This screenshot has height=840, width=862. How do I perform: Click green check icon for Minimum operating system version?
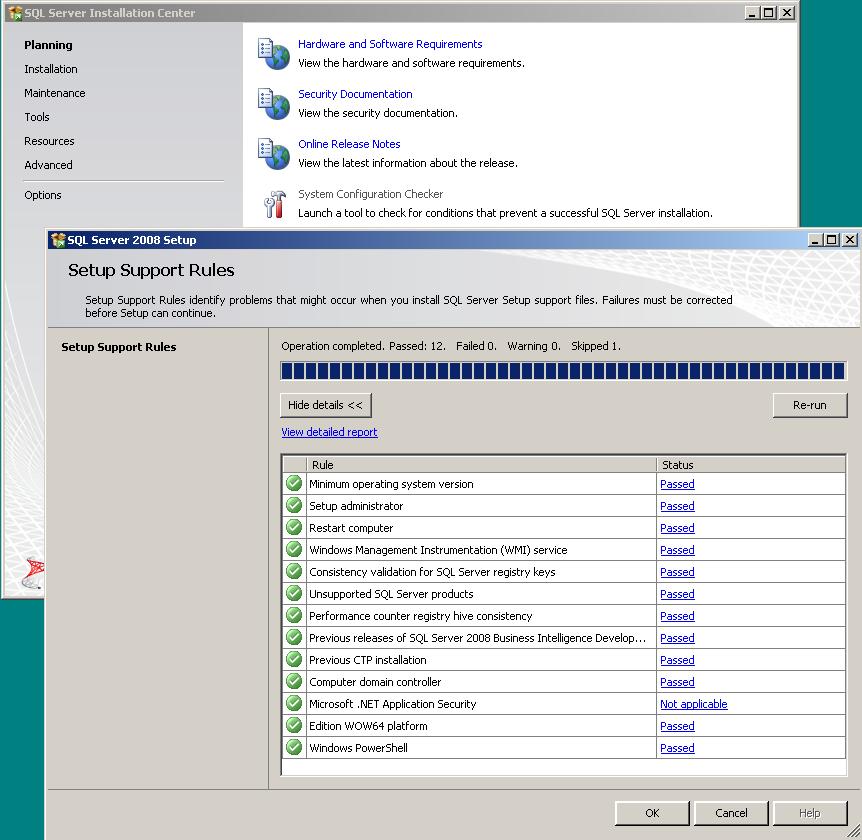294,484
